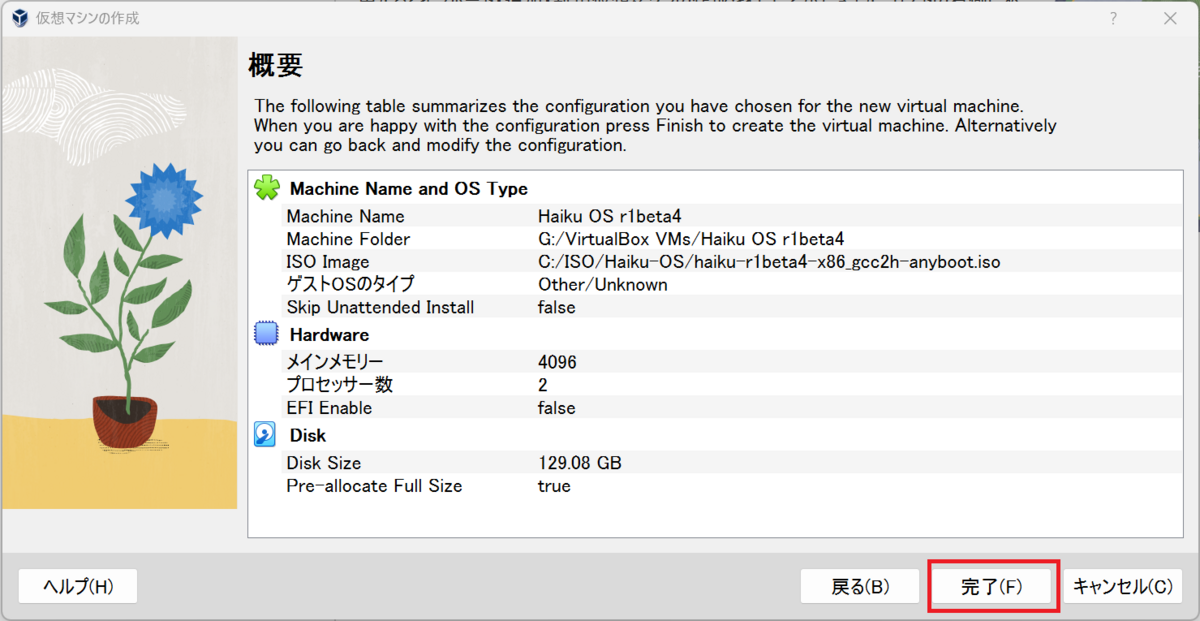Click the Other/Unknown value

click(x=602, y=285)
